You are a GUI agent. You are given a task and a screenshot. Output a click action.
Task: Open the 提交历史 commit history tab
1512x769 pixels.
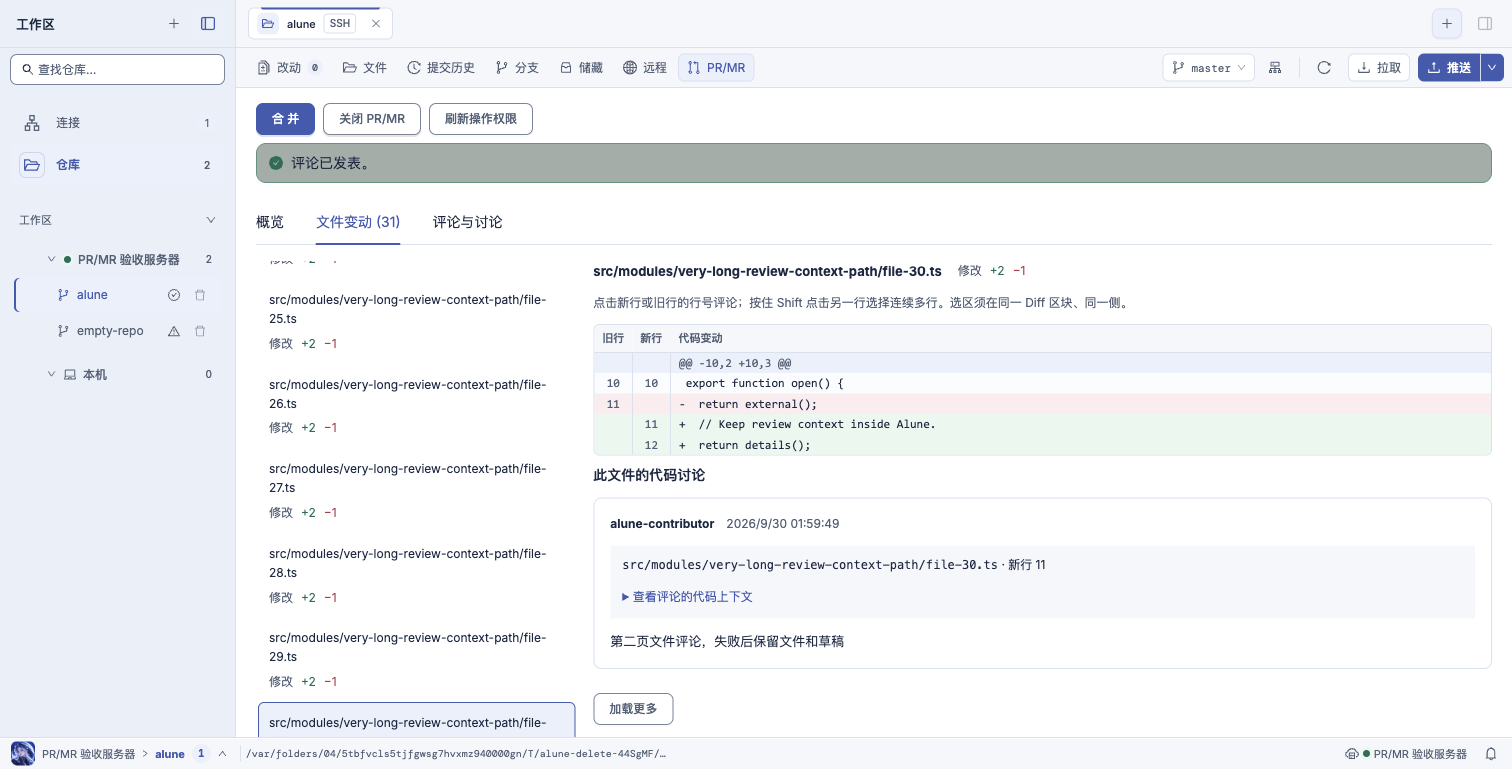click(x=441, y=68)
